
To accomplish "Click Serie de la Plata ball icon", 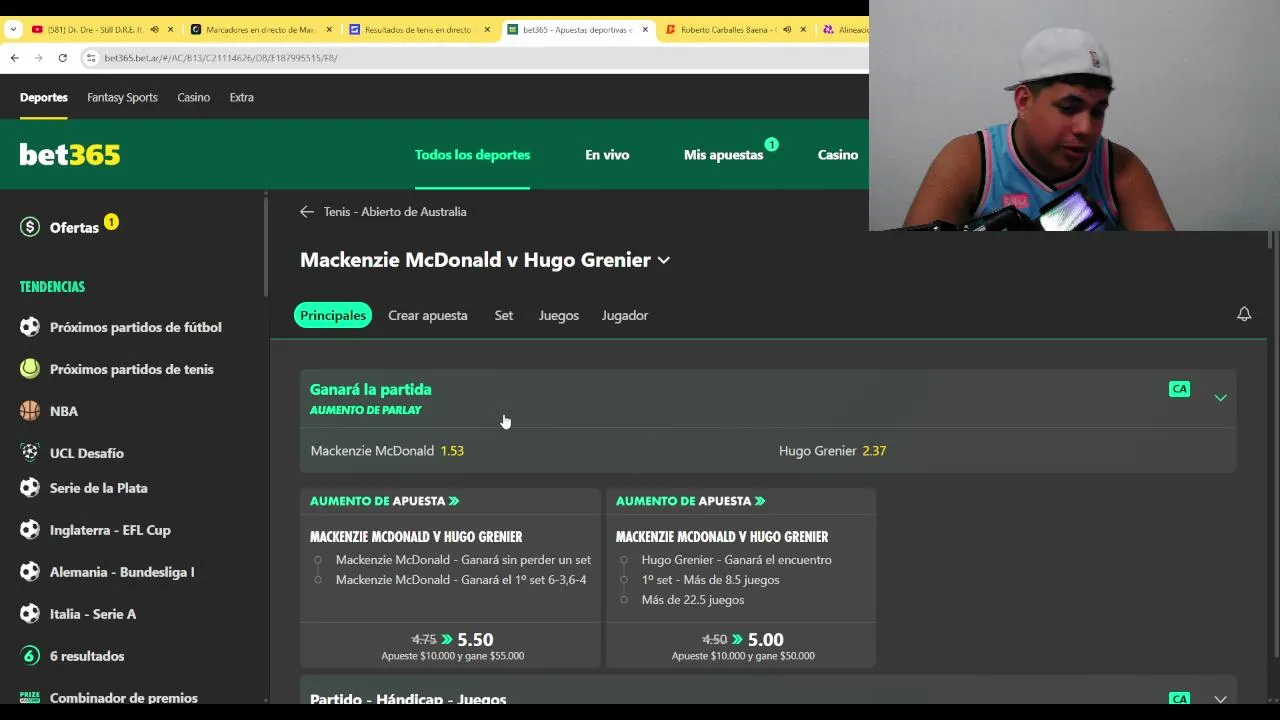I will click(30, 488).
